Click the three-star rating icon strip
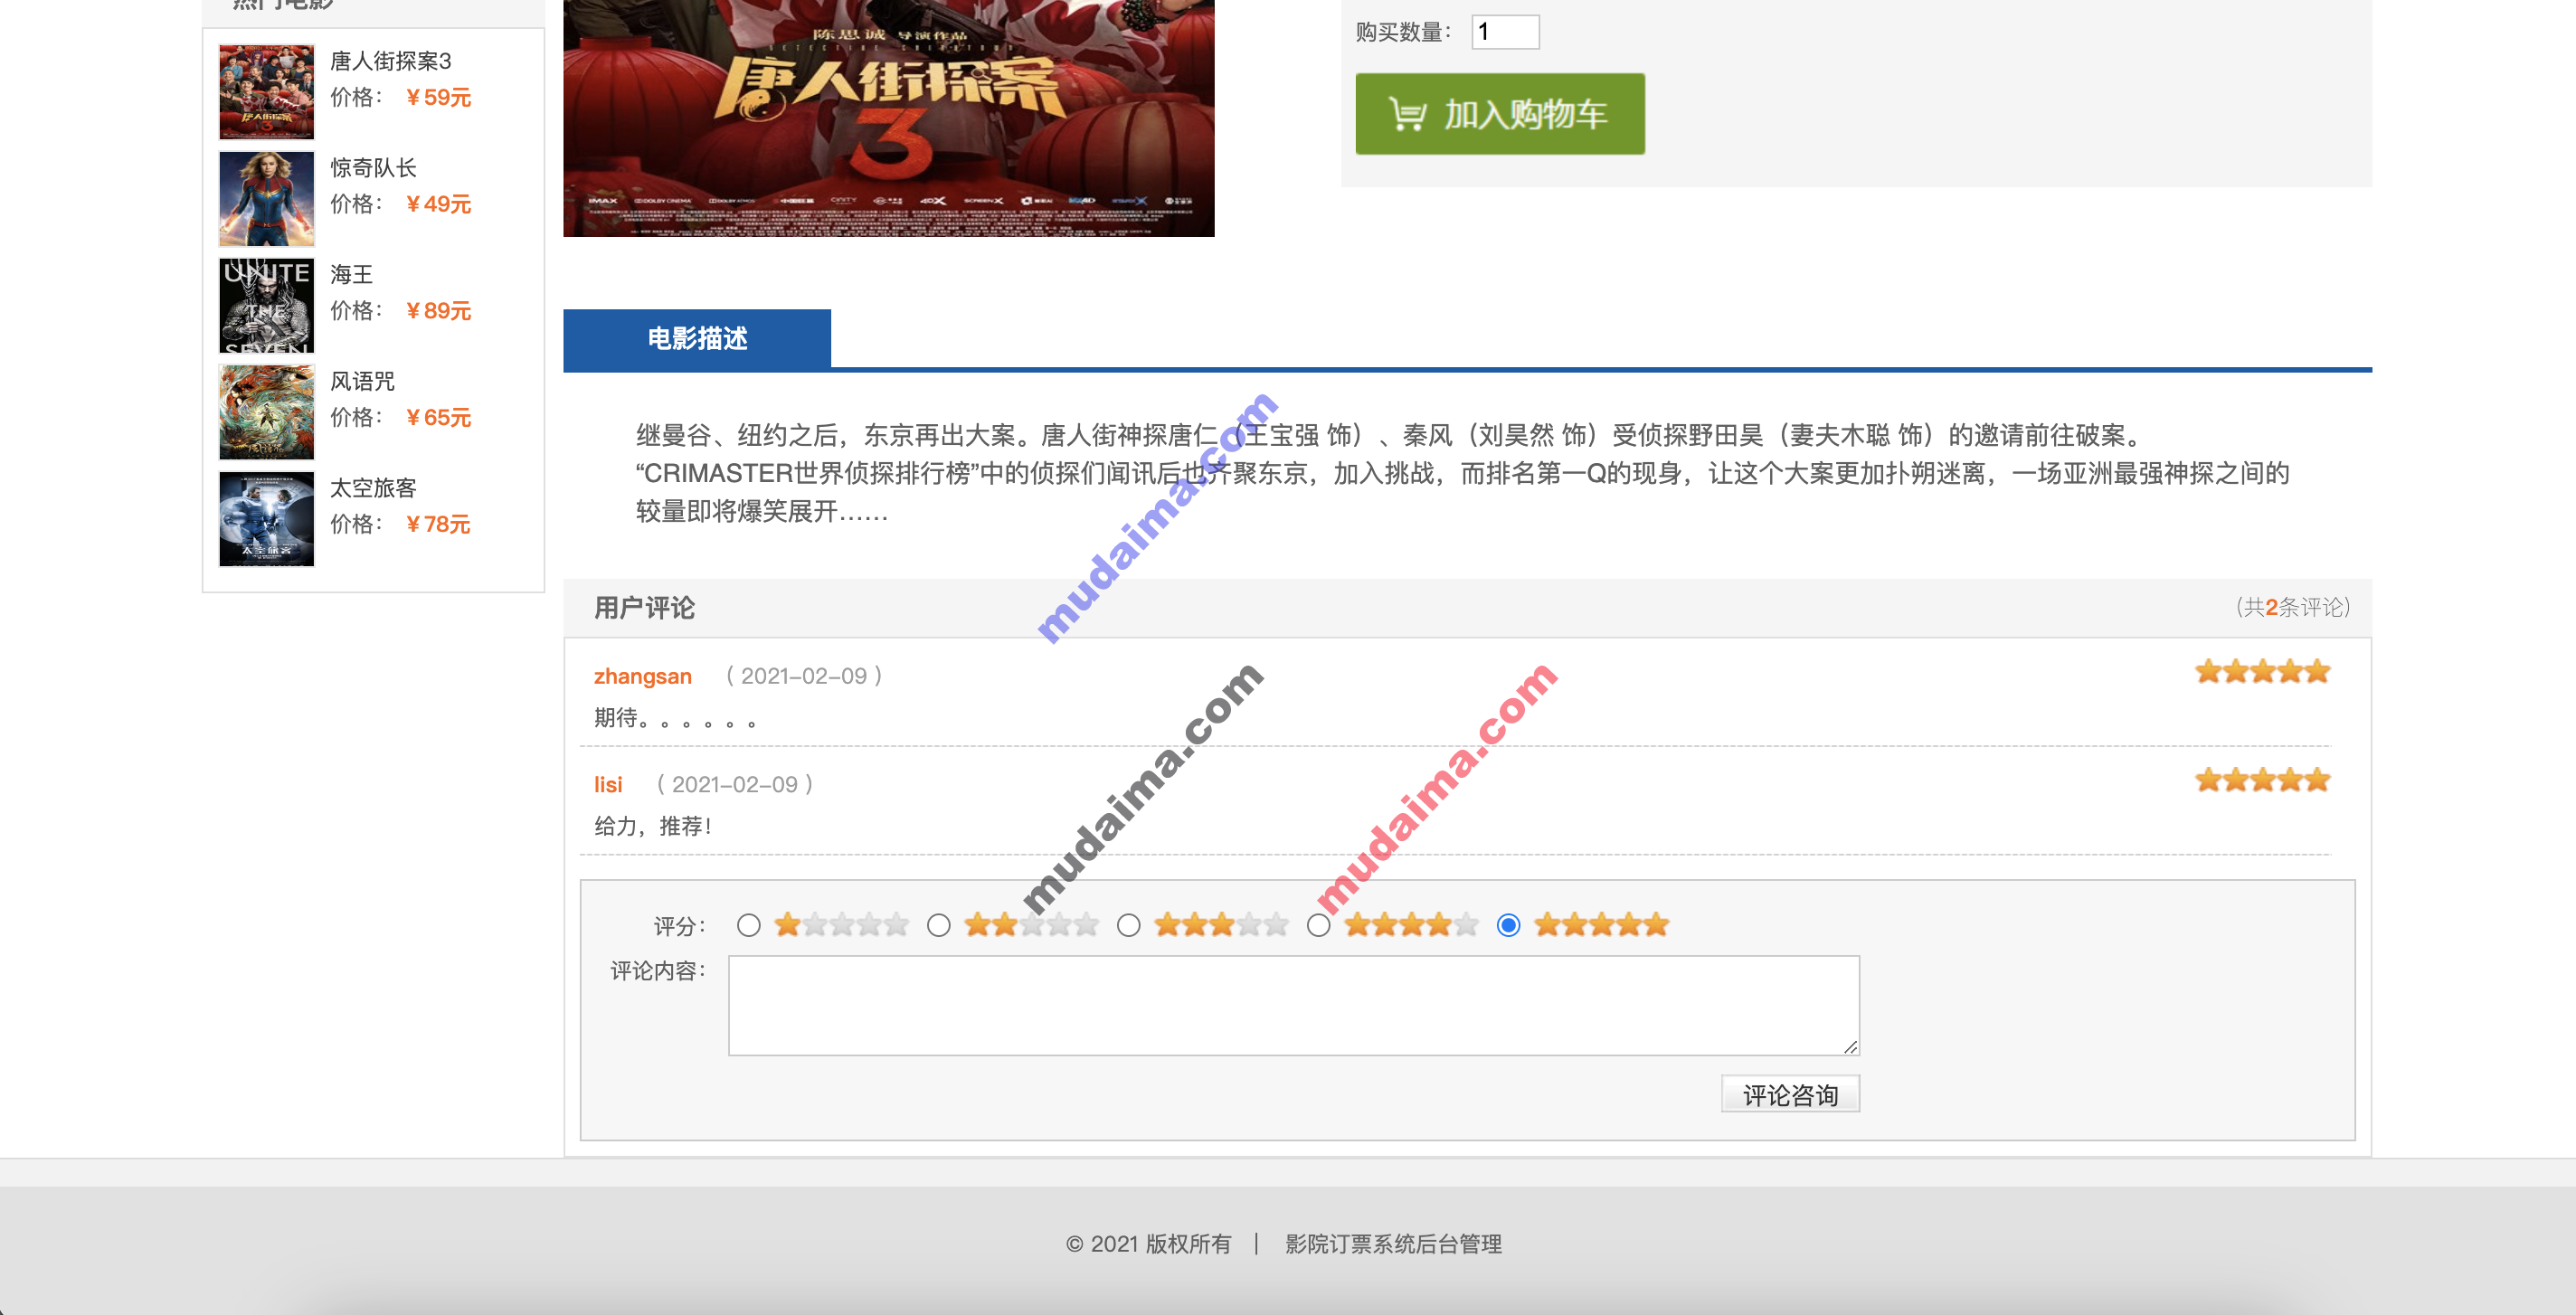This screenshot has height=1315, width=2576. pyautogui.click(x=1221, y=925)
